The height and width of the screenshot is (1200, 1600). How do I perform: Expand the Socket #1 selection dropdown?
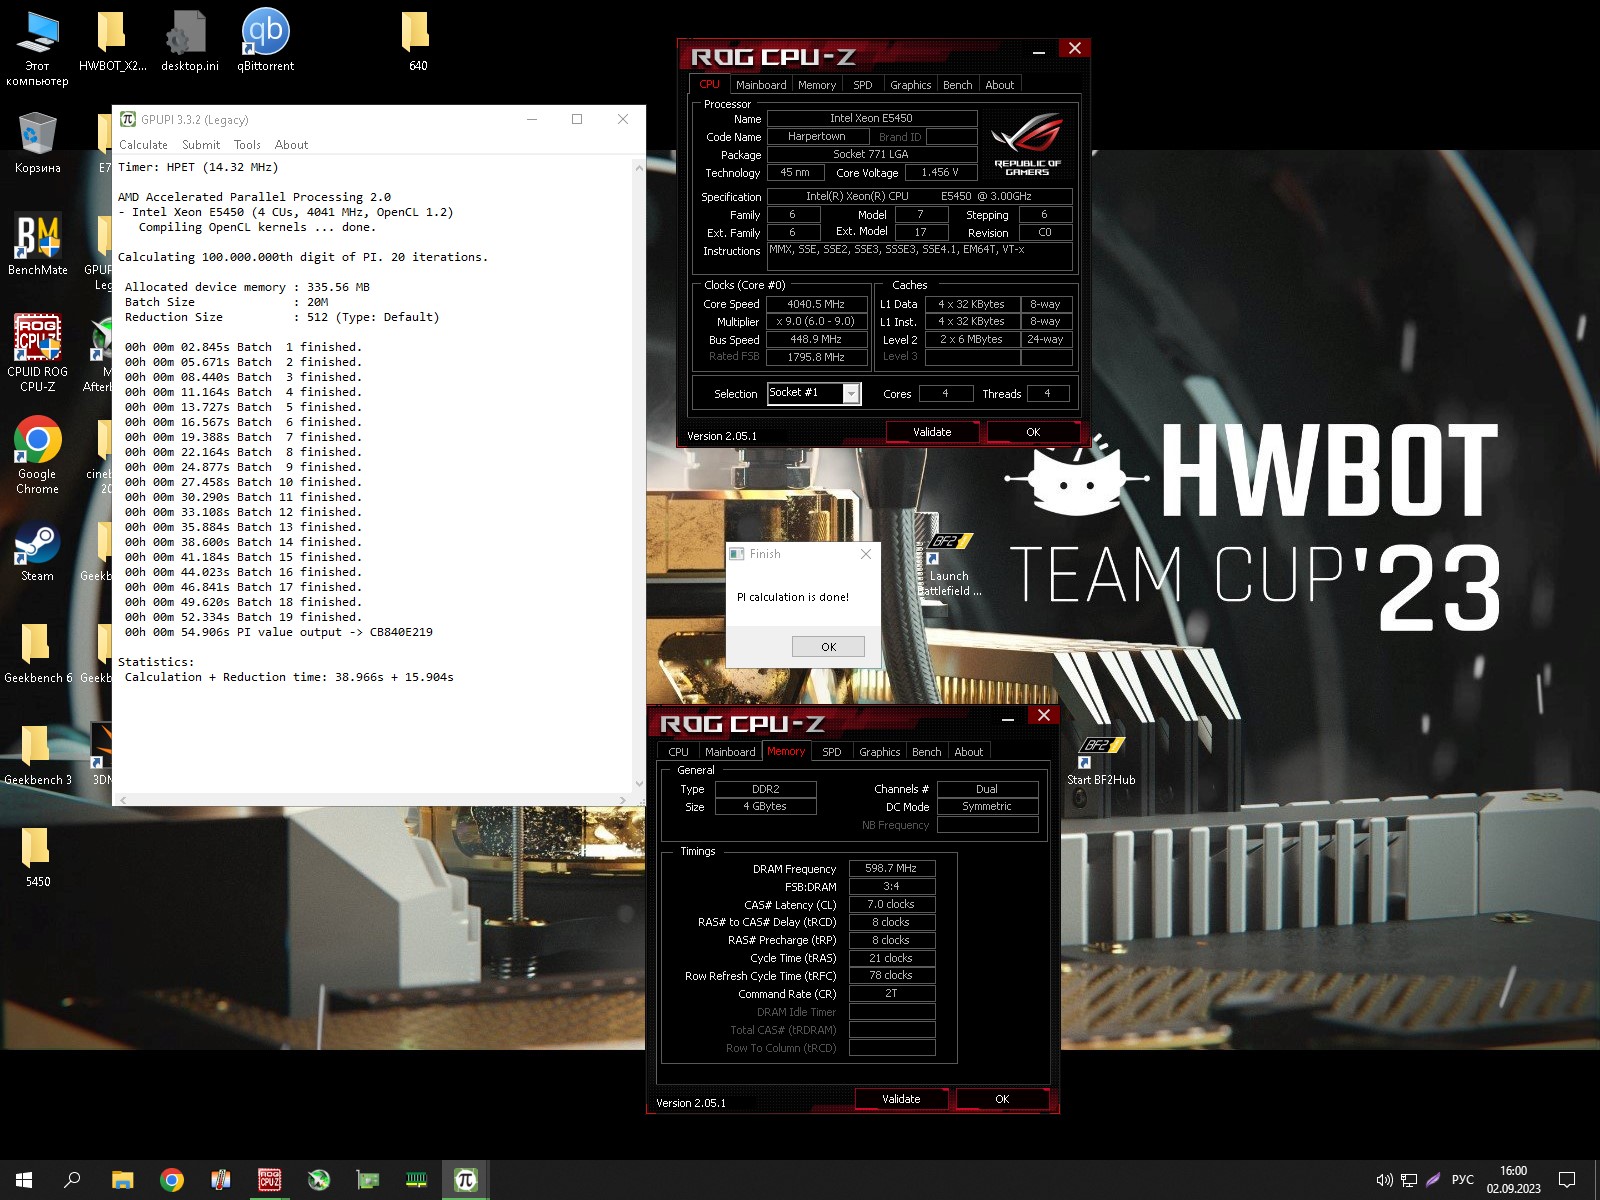(x=851, y=394)
